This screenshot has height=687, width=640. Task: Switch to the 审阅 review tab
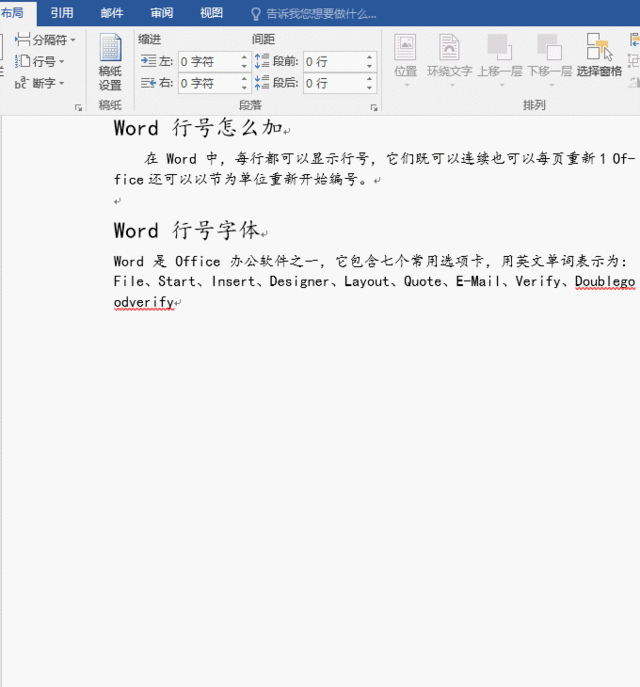click(161, 13)
